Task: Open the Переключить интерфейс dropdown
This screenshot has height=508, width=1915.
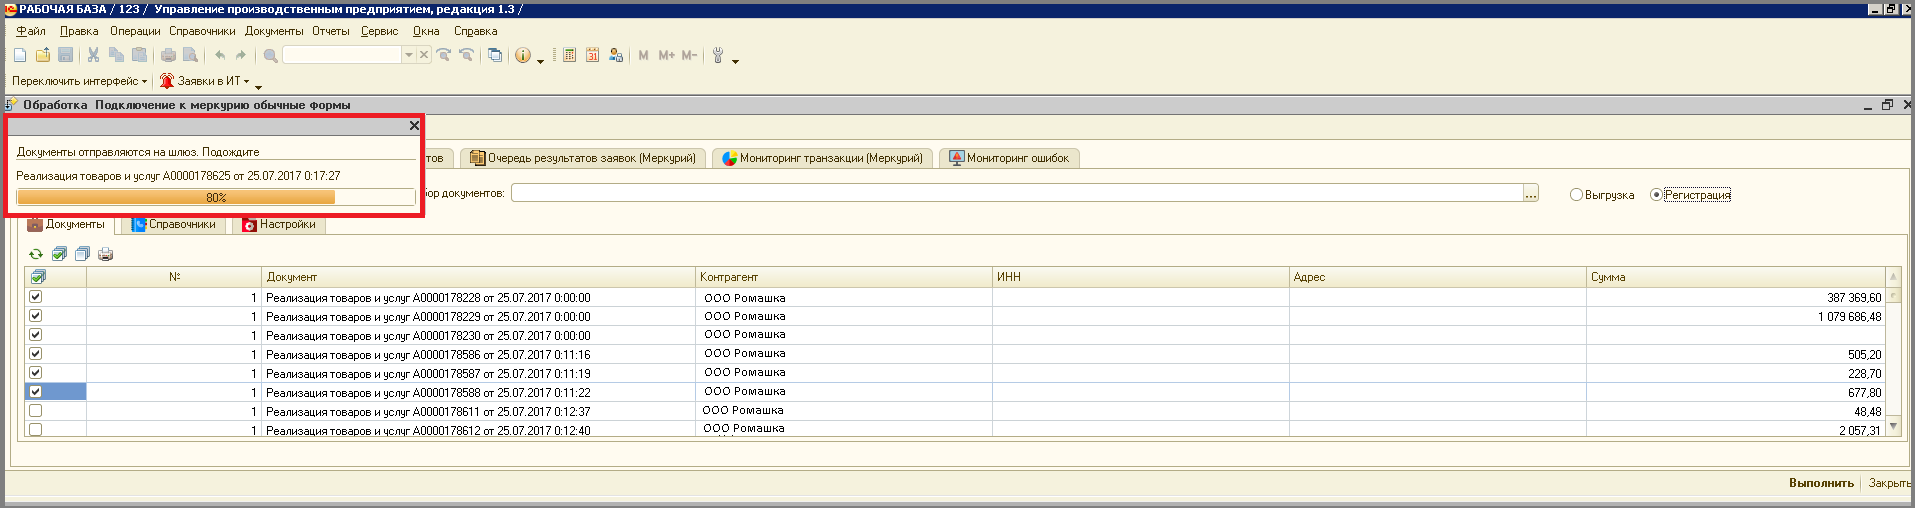Action: click(x=80, y=81)
